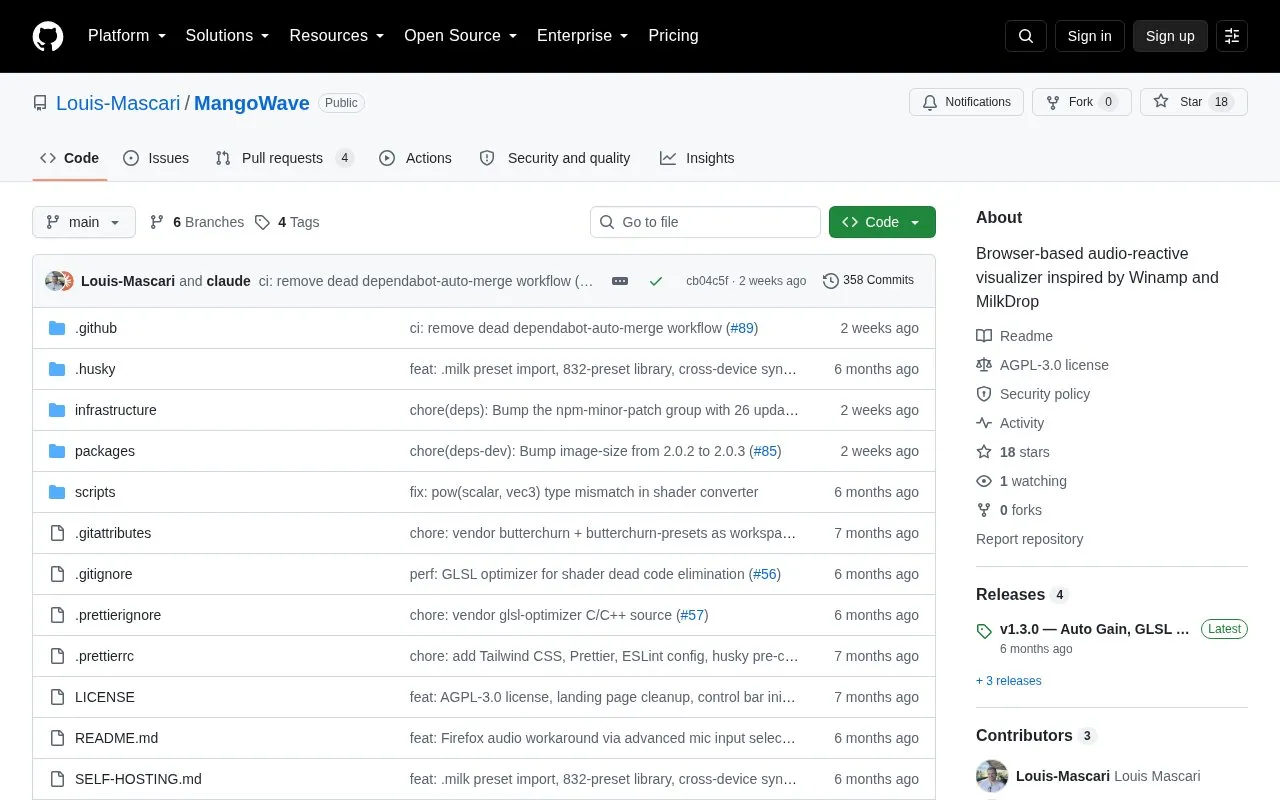Click the commit history clock icon
Viewport: 1280px width, 800px height.
830,281
